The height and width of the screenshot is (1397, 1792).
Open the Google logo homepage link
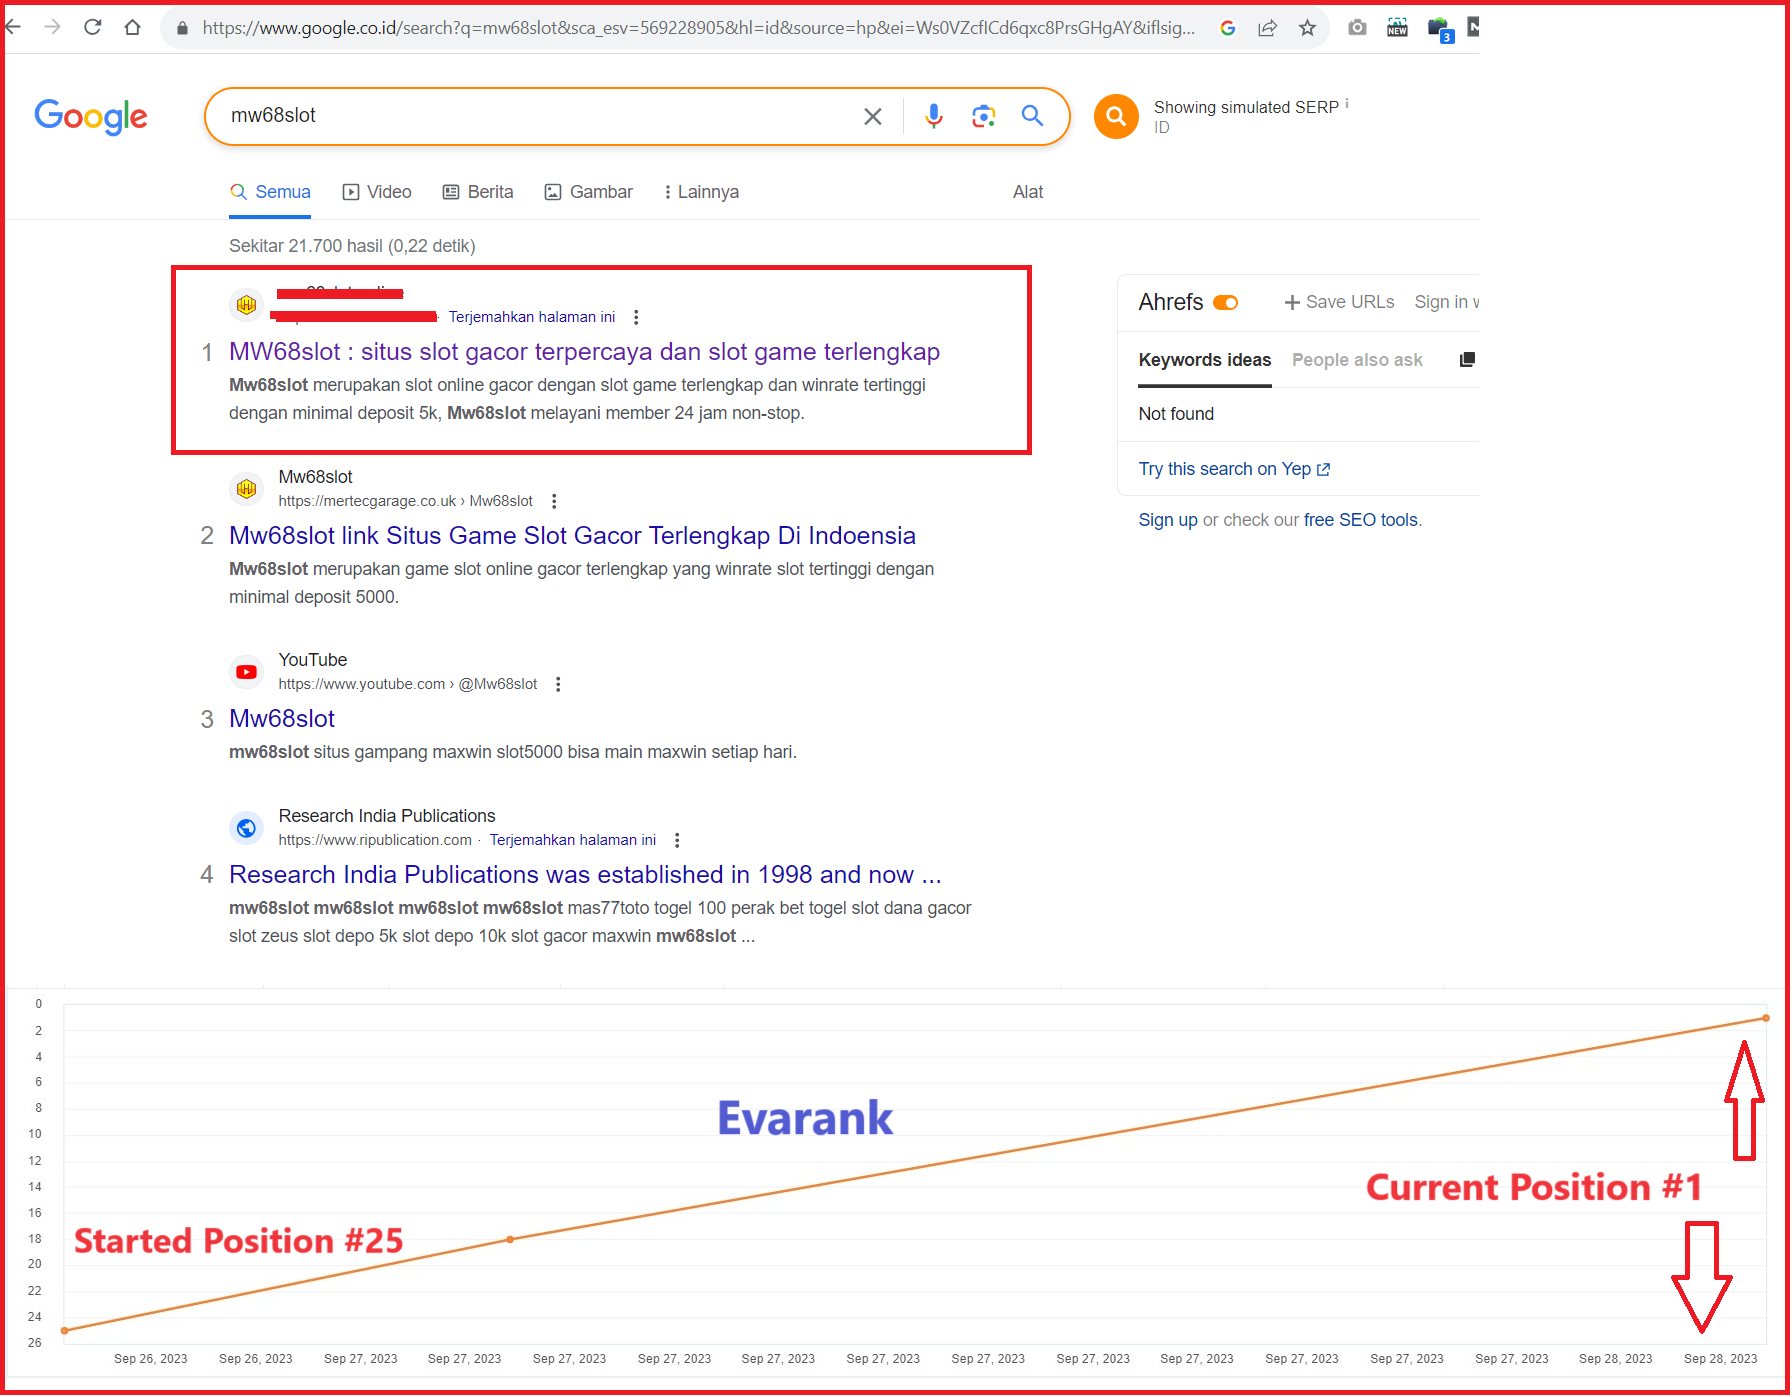(x=91, y=117)
